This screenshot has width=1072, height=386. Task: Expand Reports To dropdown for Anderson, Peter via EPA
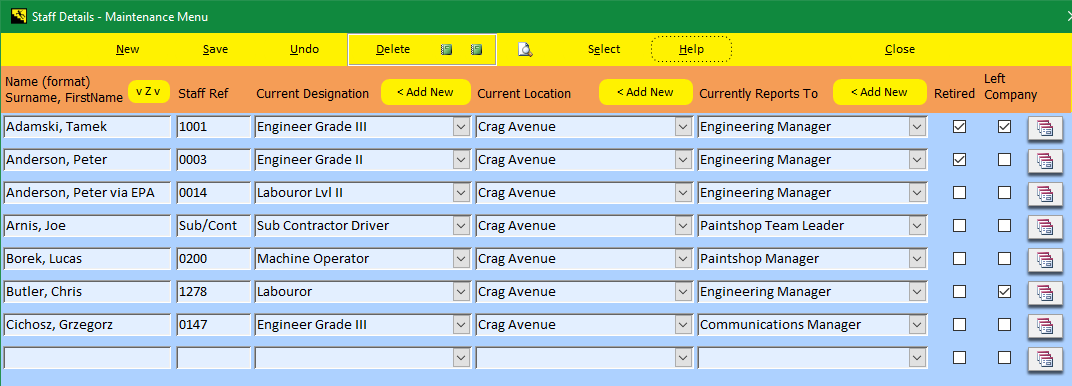click(x=918, y=193)
